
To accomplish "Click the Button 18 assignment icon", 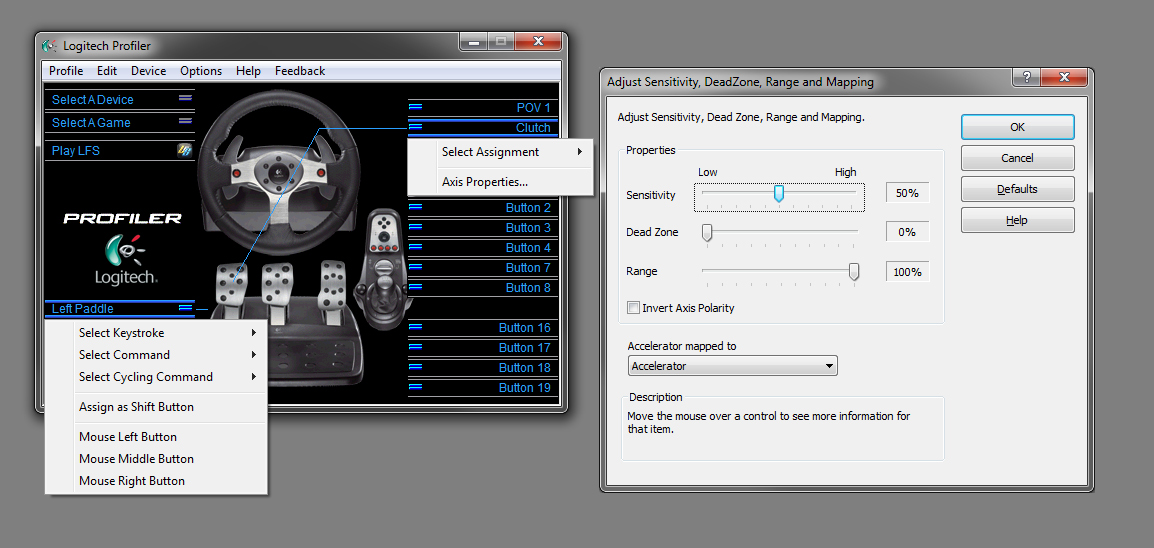I will pyautogui.click(x=416, y=367).
